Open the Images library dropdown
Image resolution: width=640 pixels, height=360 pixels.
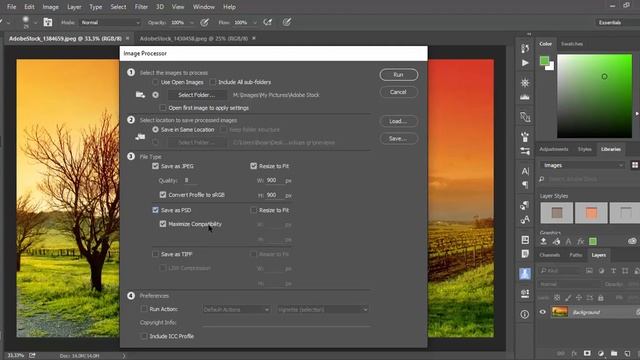[583, 165]
